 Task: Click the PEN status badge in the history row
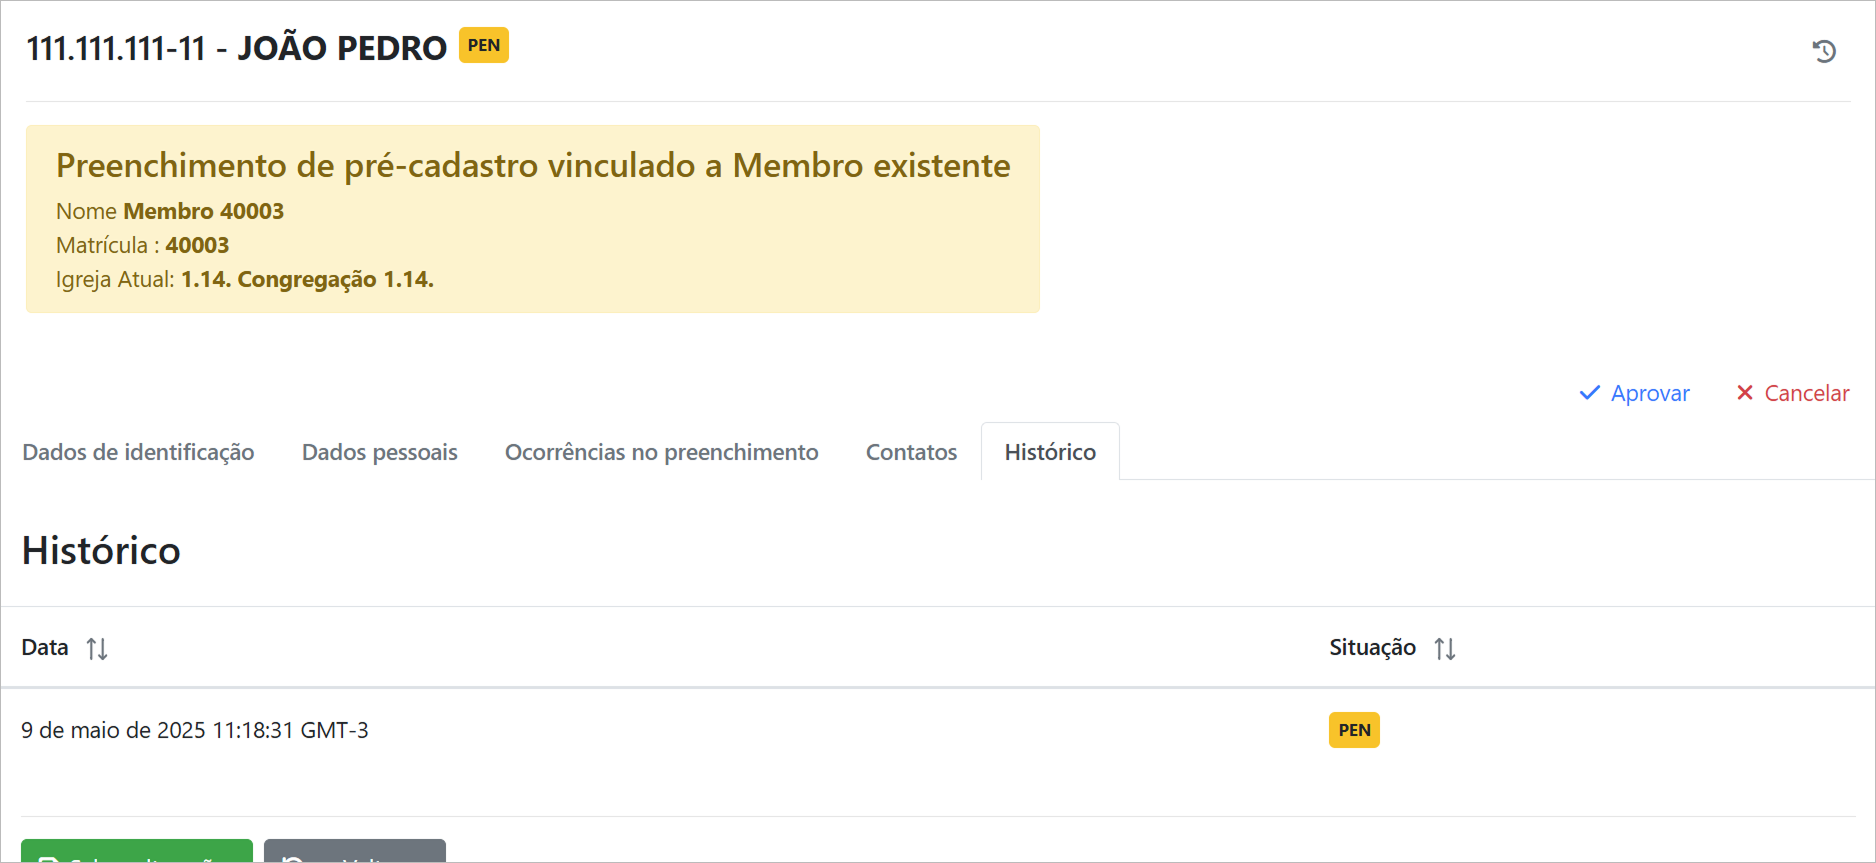click(x=1354, y=730)
